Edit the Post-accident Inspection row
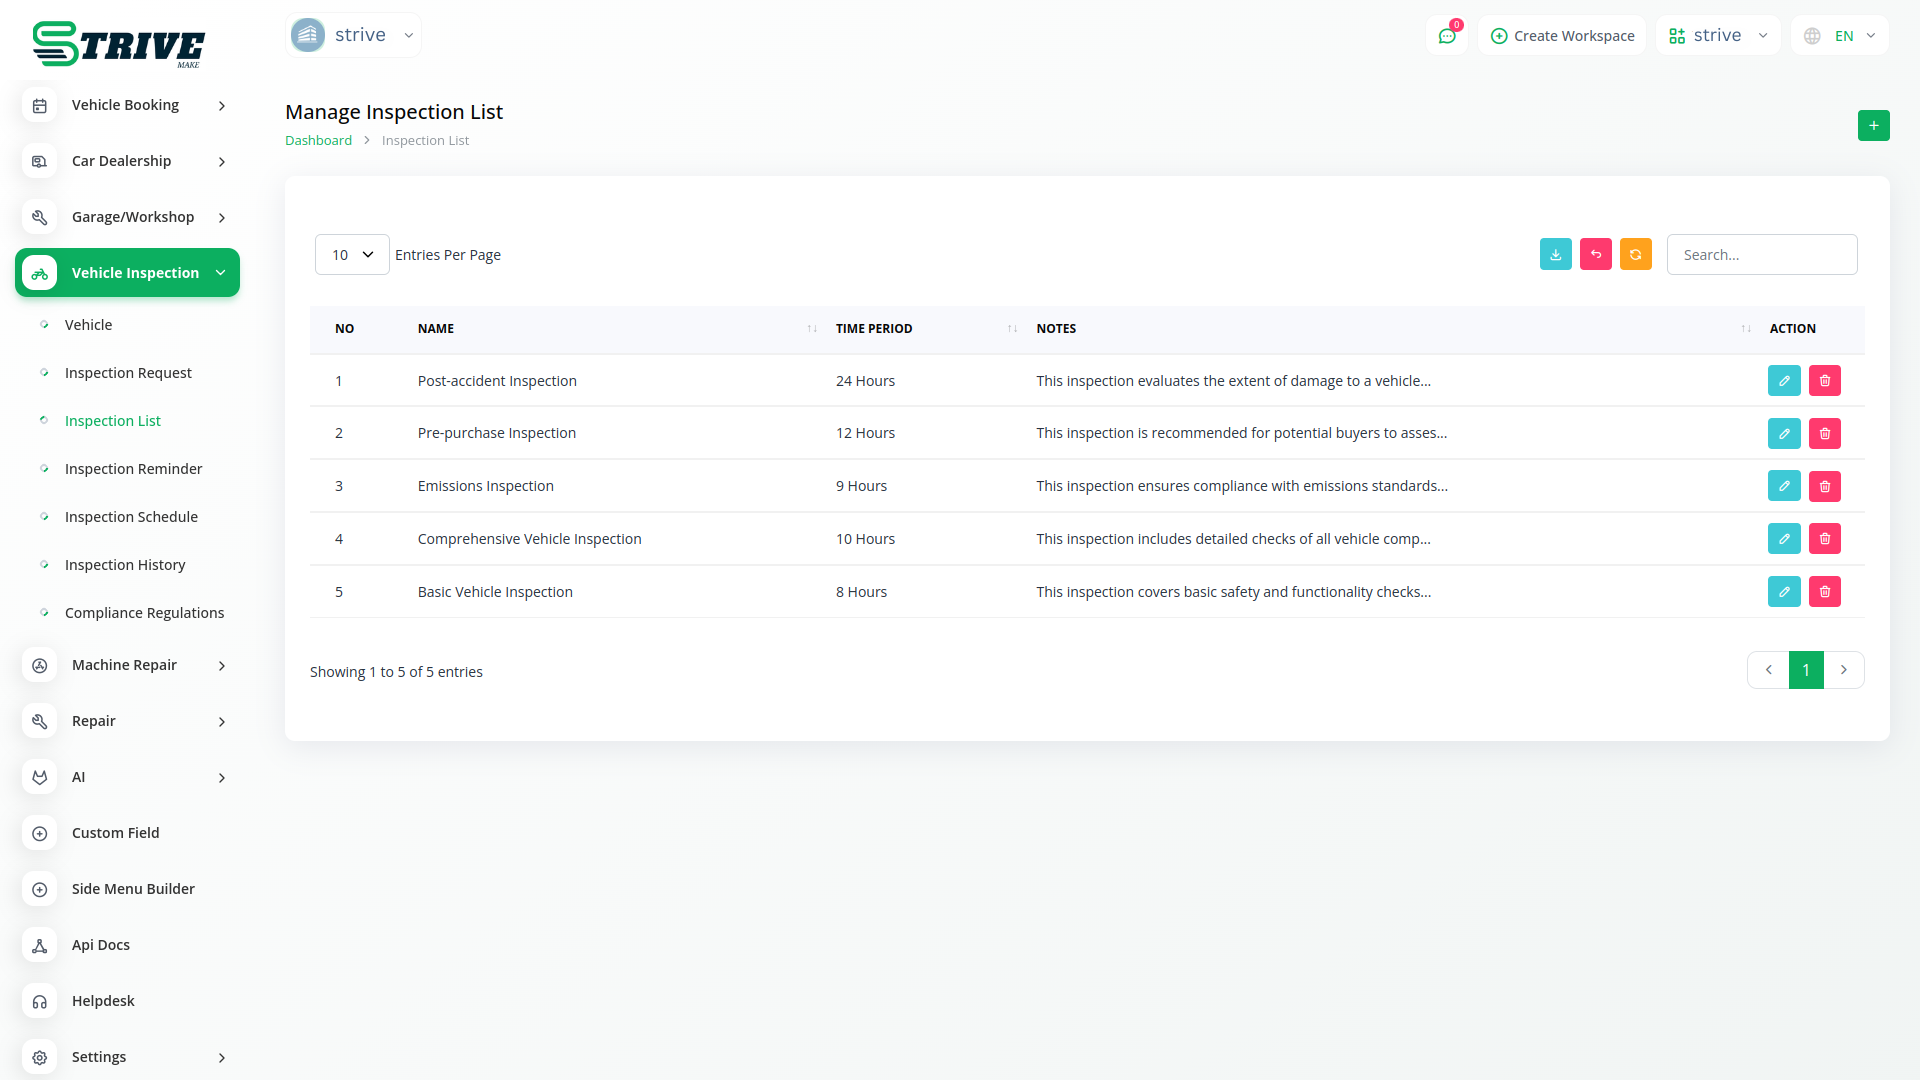 [x=1783, y=381]
